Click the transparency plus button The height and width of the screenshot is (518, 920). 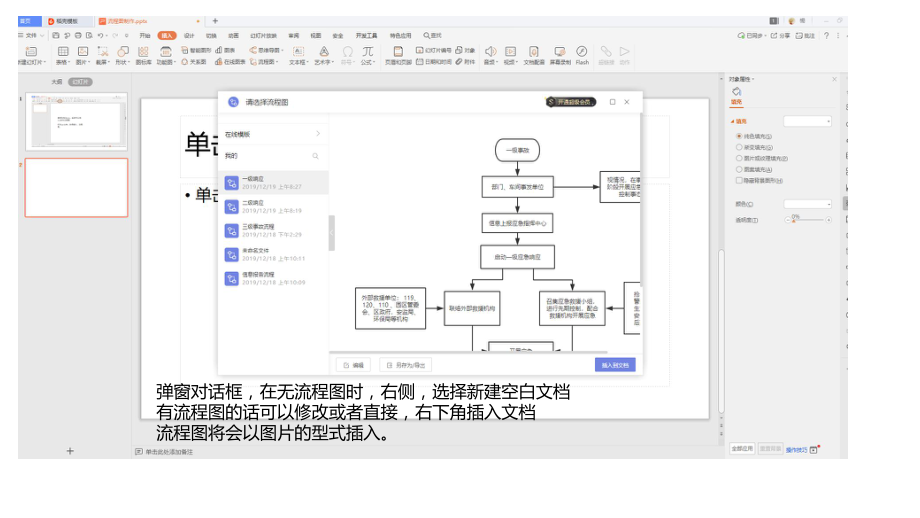(828, 220)
